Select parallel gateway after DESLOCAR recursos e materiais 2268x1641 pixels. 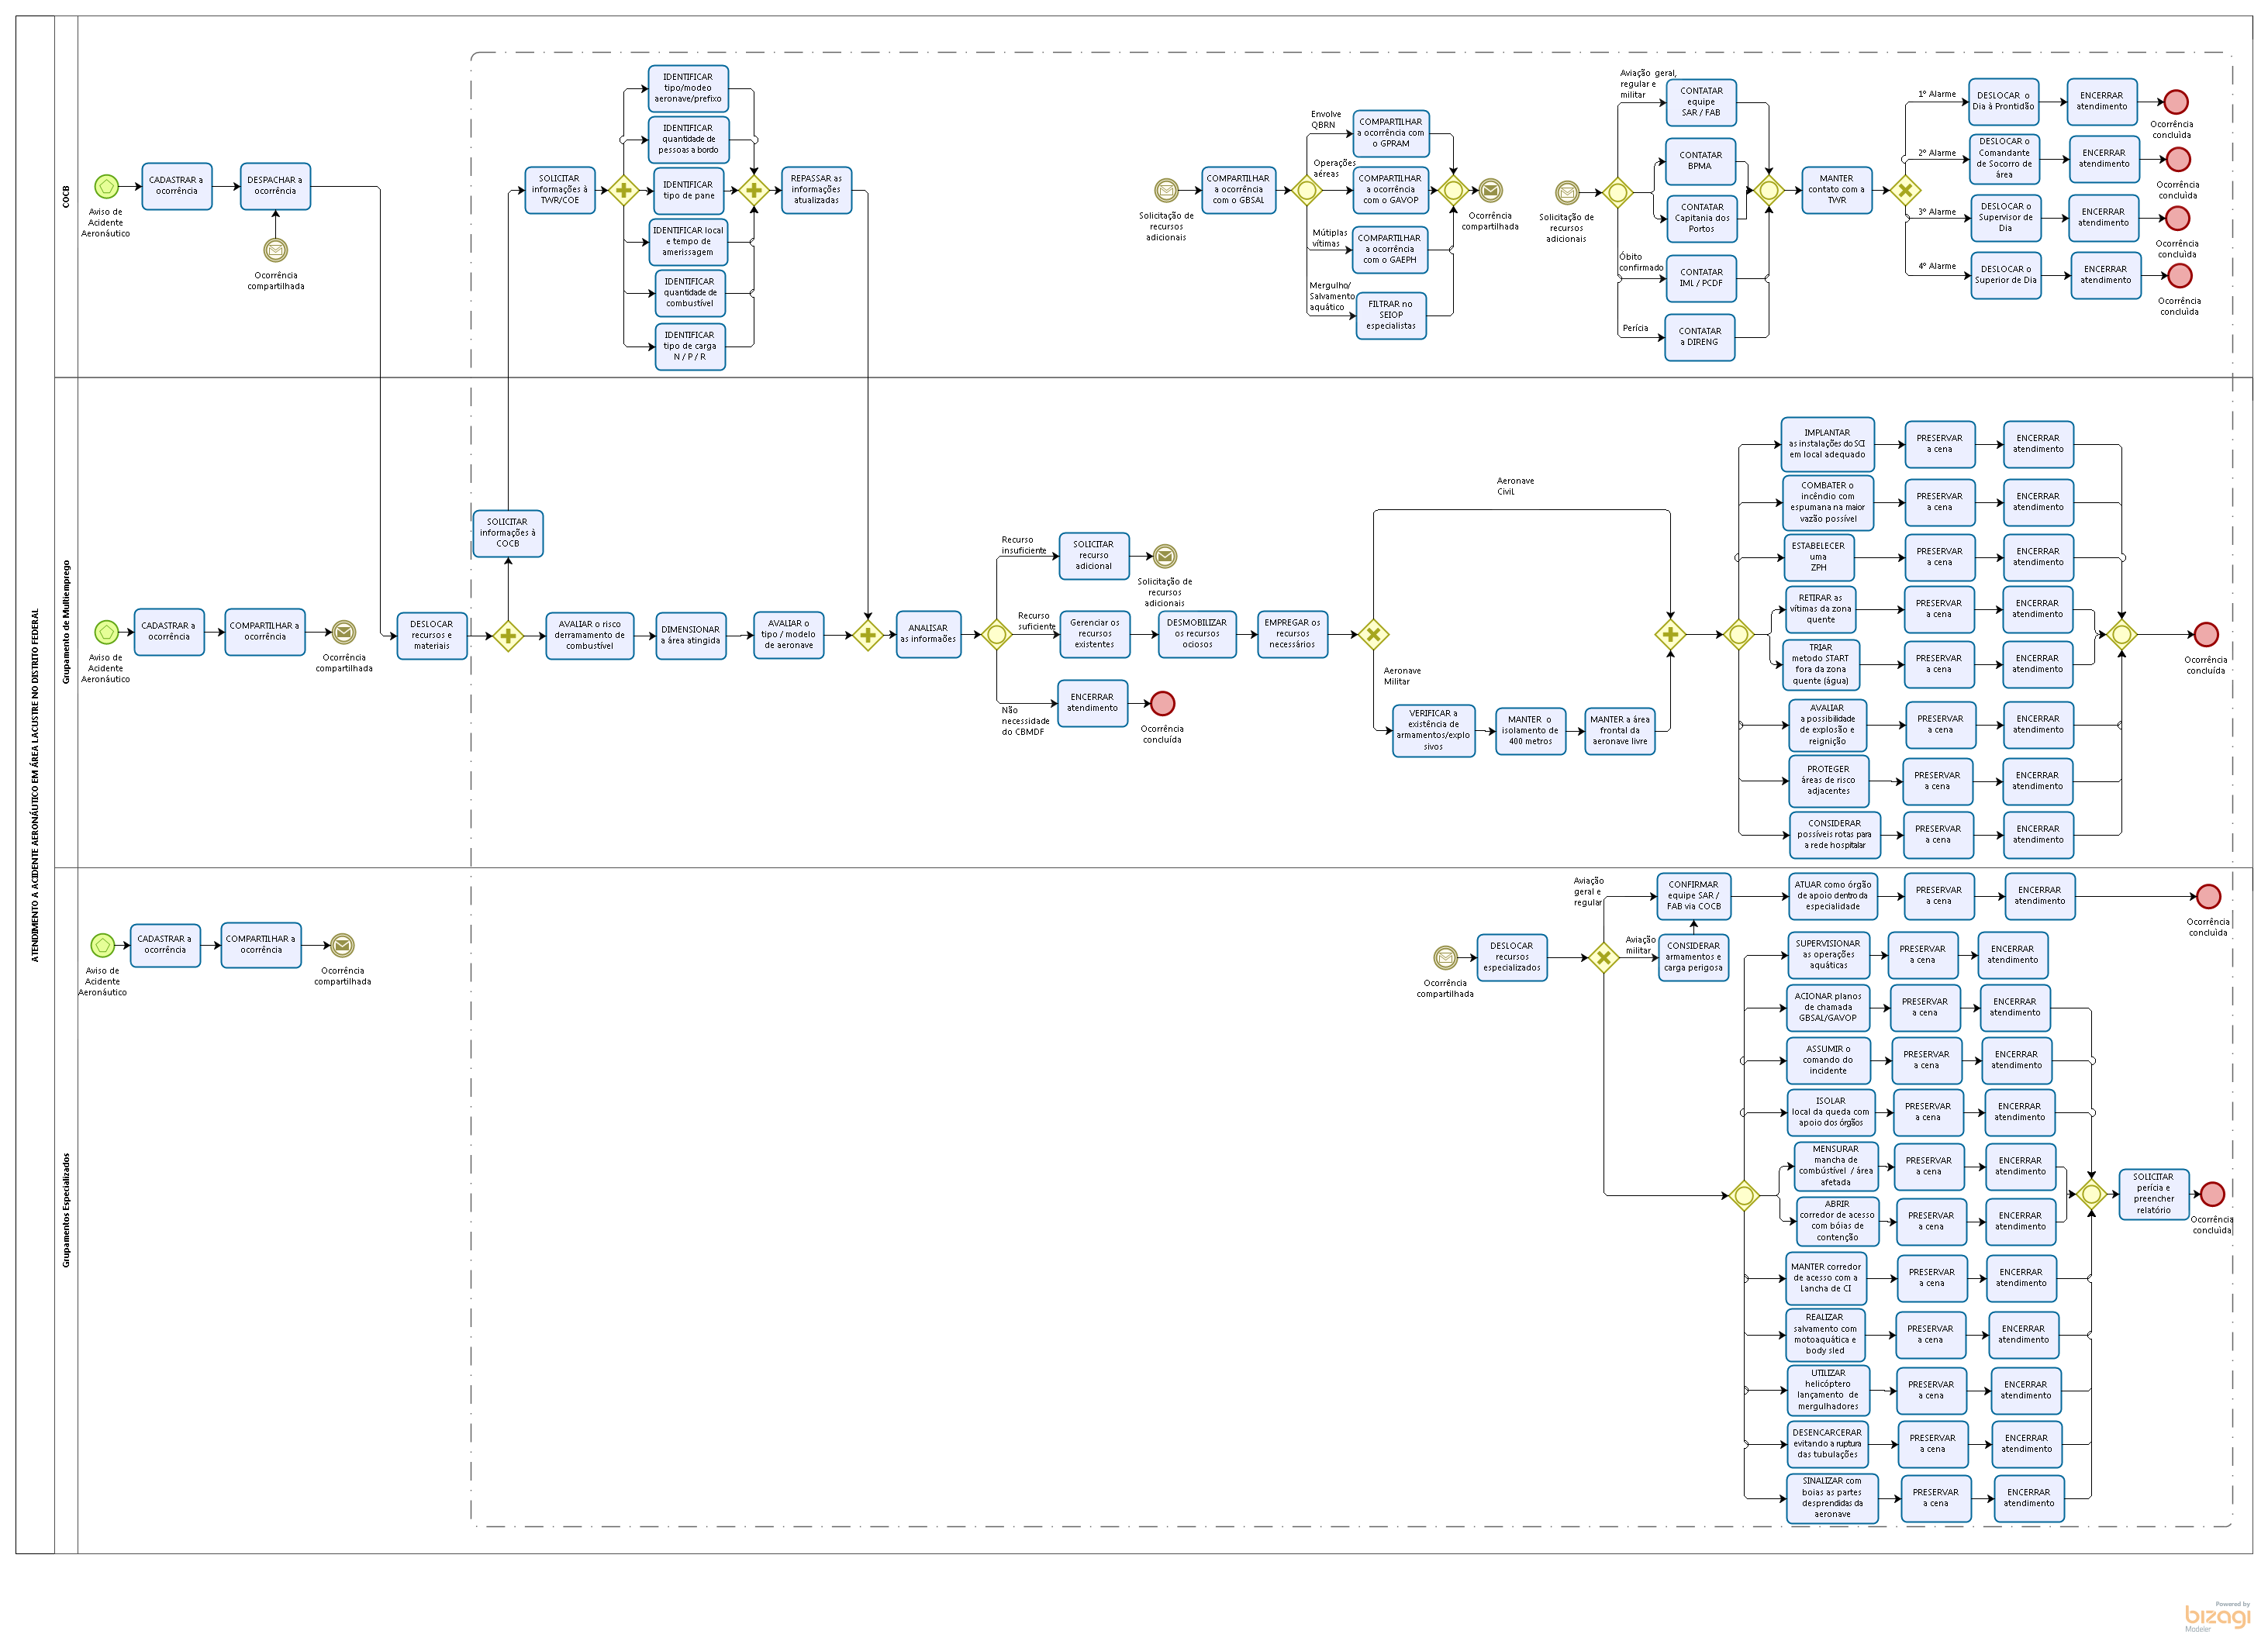tap(508, 636)
